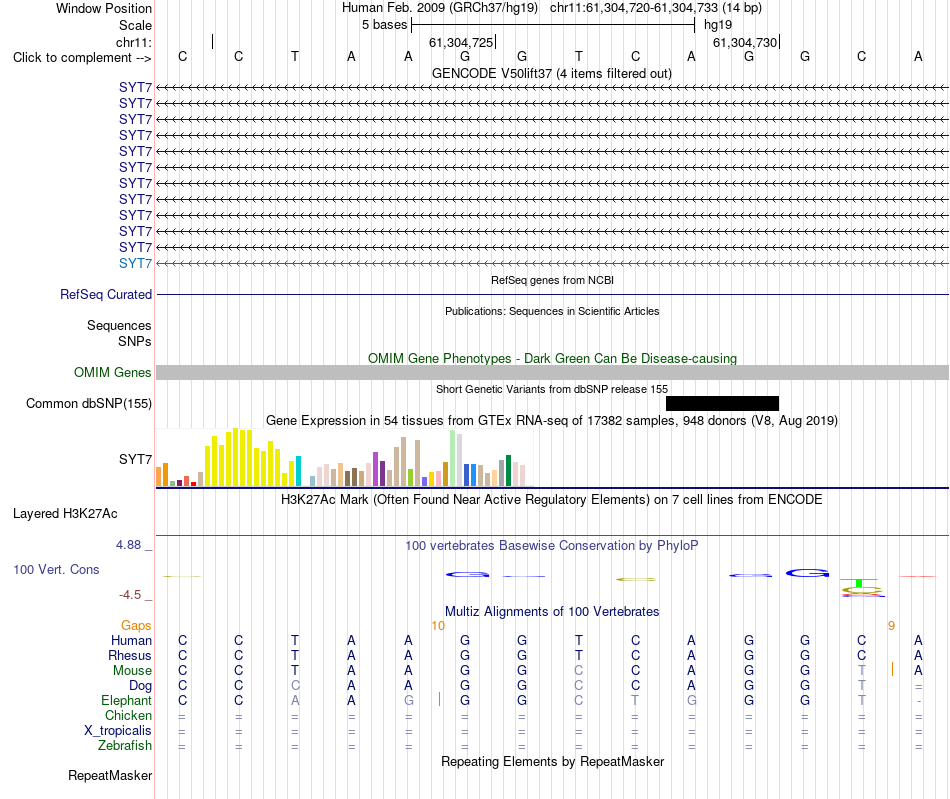Click the cyan bar in the GTEx expression chart
This screenshot has height=799, width=950.
tap(298, 471)
